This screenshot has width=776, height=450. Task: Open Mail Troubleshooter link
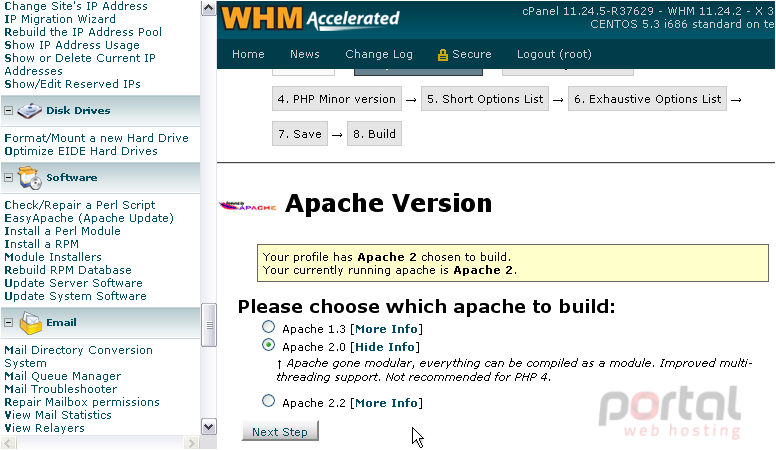[60, 389]
